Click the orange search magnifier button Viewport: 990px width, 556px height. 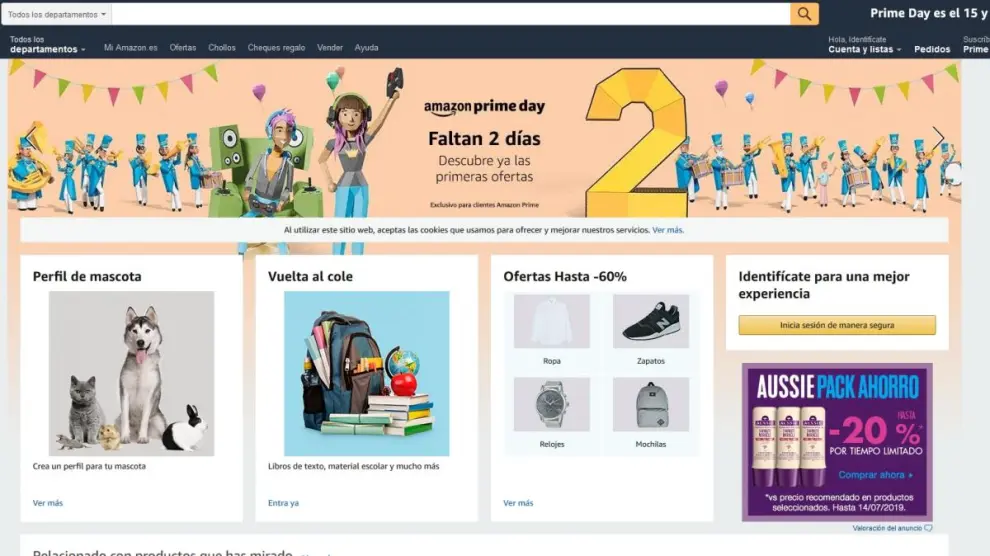coord(804,14)
